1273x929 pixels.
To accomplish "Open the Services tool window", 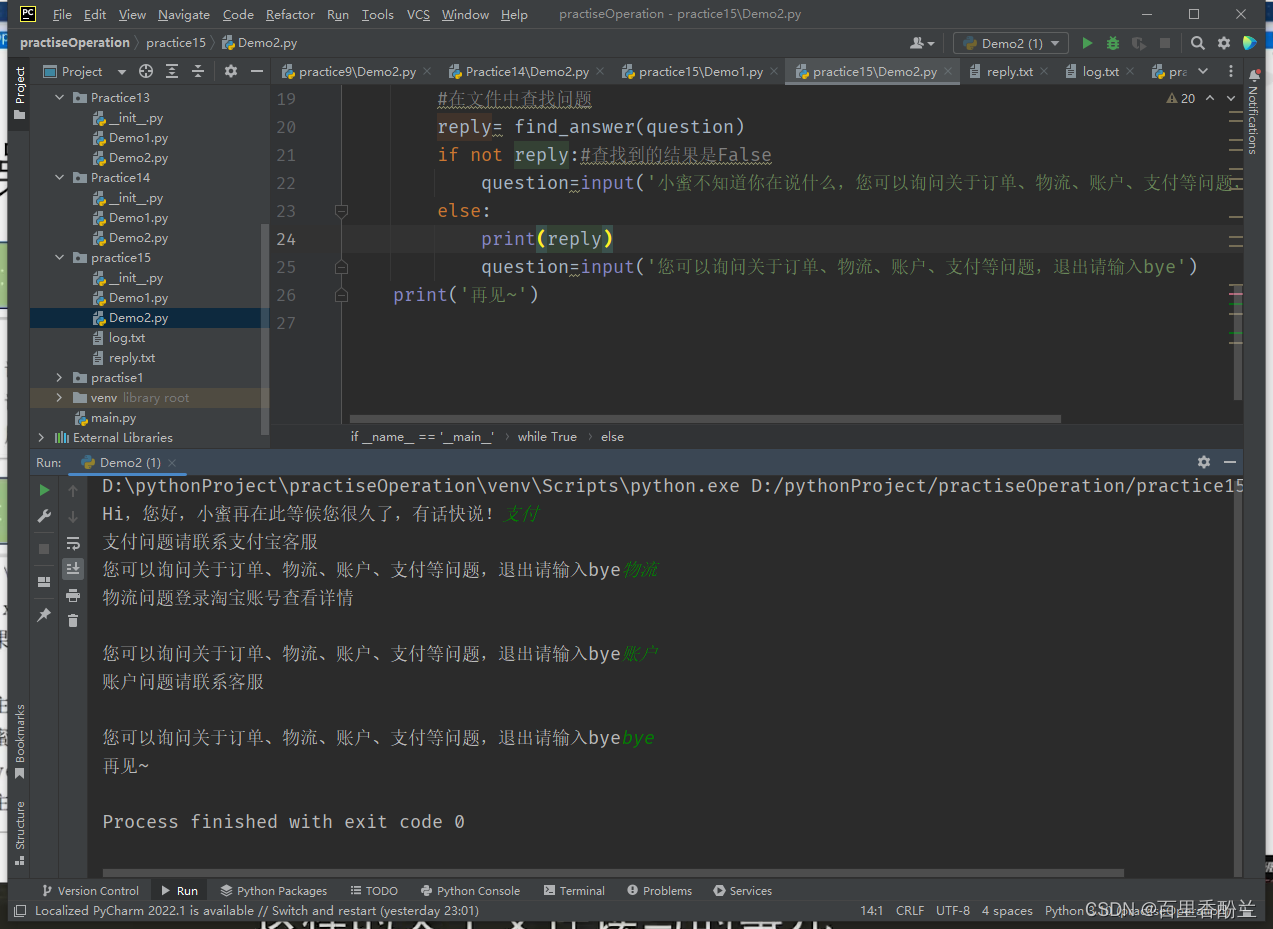I will tap(742, 890).
